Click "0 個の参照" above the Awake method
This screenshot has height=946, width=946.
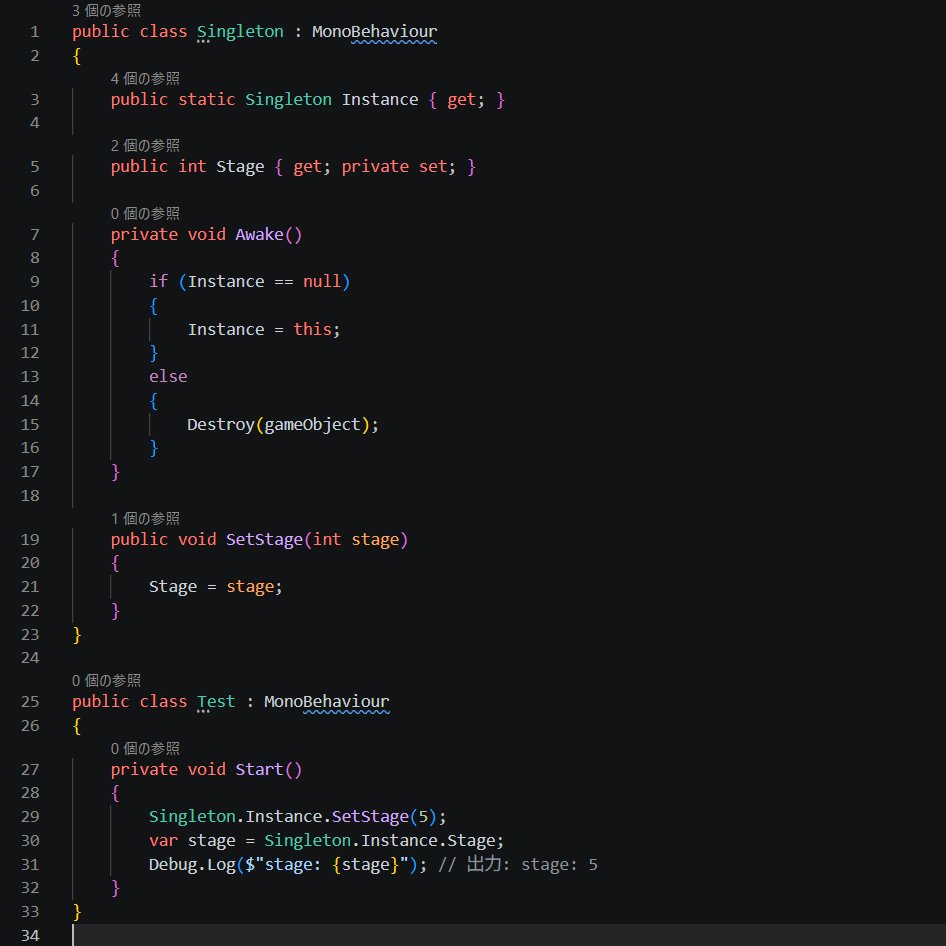tap(145, 214)
